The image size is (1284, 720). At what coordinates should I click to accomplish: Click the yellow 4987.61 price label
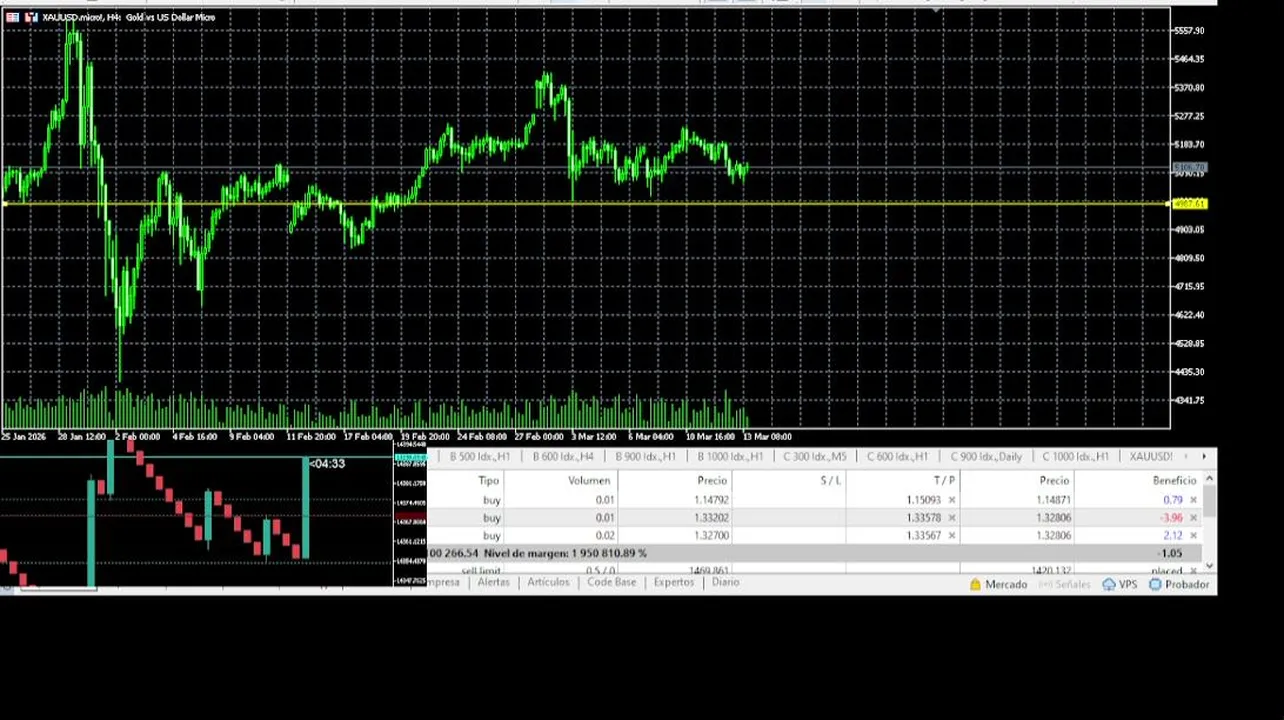1189,204
